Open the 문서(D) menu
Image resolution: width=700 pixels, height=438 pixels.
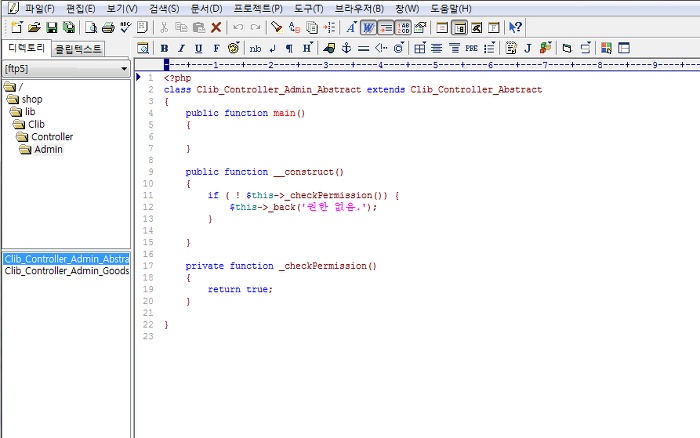206,8
